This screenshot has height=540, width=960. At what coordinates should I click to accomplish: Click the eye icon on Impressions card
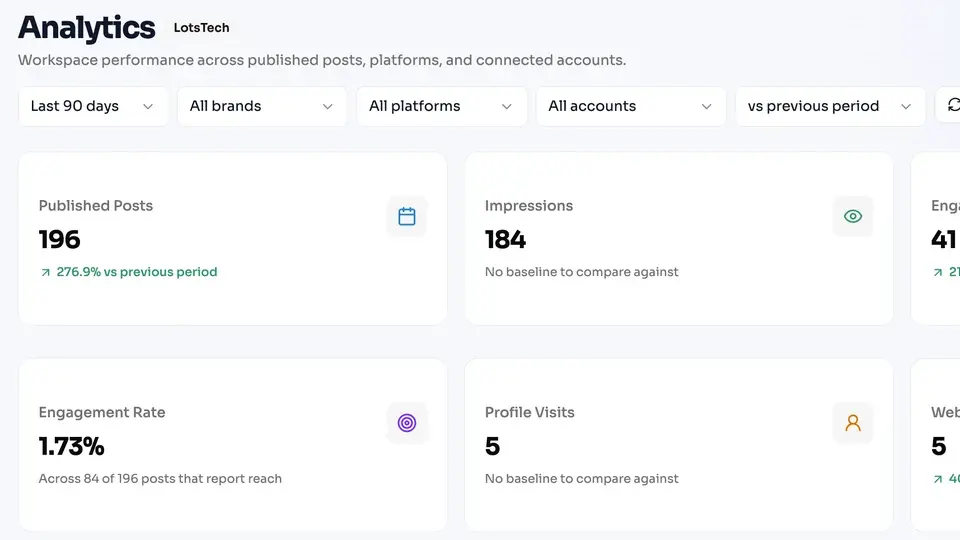853,216
